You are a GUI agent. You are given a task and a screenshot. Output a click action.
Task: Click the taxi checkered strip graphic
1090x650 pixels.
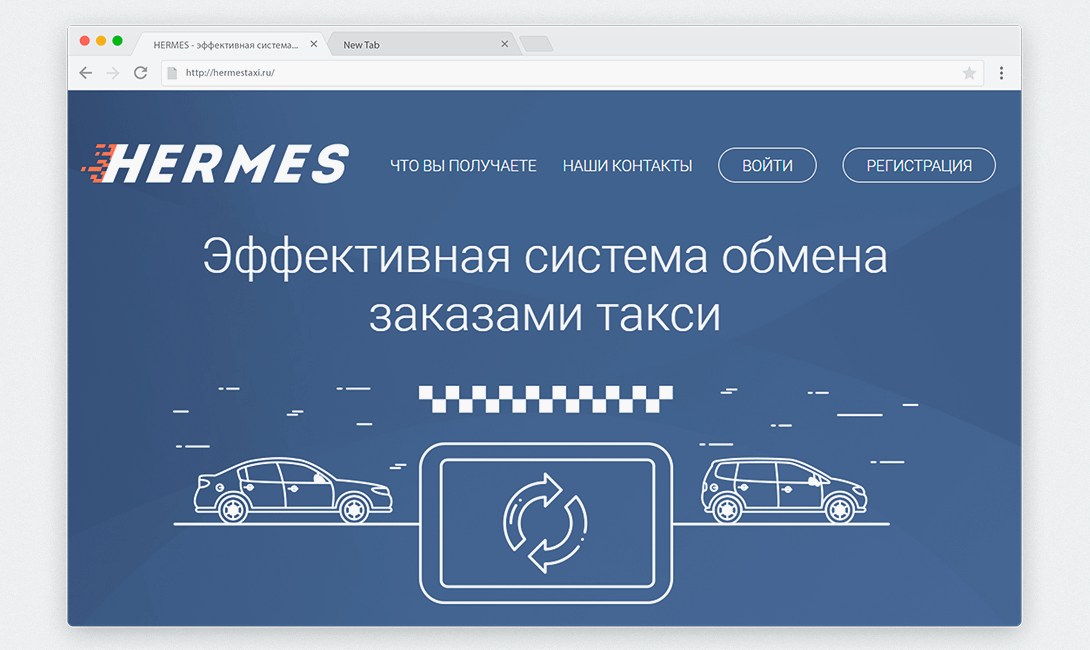click(x=546, y=399)
